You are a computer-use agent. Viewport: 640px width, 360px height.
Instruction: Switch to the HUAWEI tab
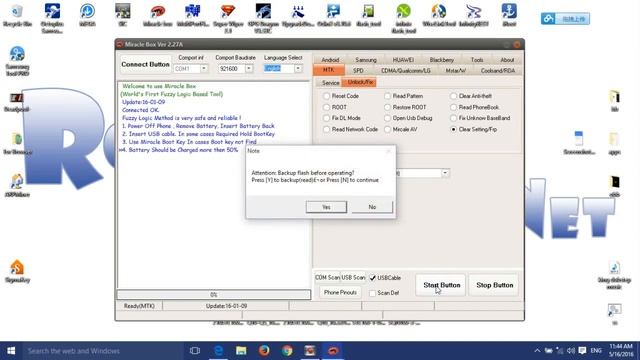[403, 60]
